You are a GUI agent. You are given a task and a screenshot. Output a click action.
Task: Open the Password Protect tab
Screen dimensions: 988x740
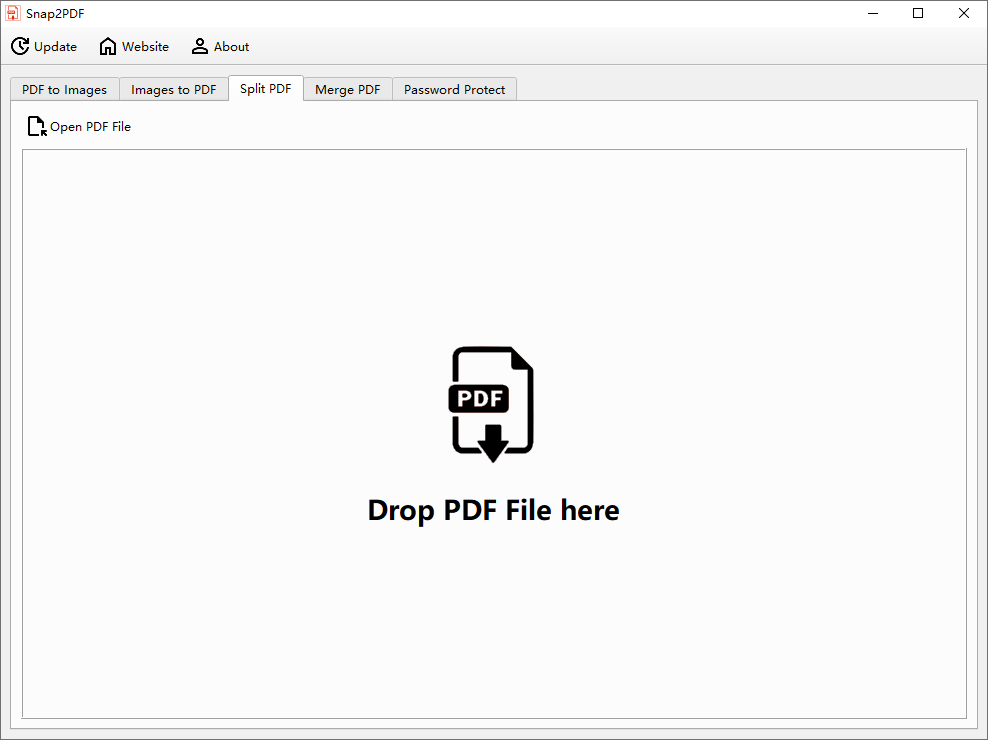(x=454, y=90)
